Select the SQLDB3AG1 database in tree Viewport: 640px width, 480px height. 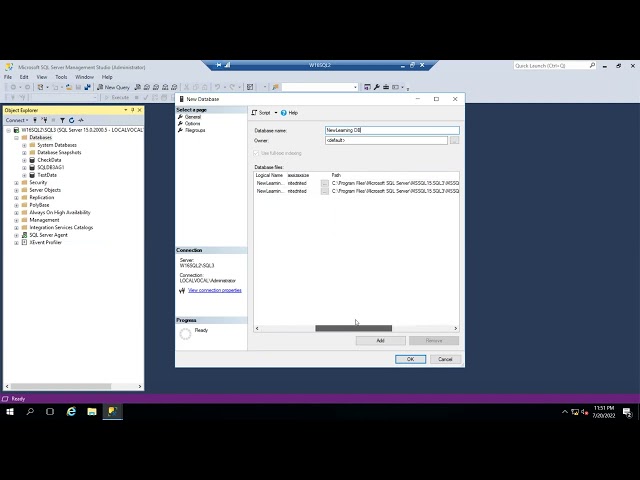tap(50, 168)
